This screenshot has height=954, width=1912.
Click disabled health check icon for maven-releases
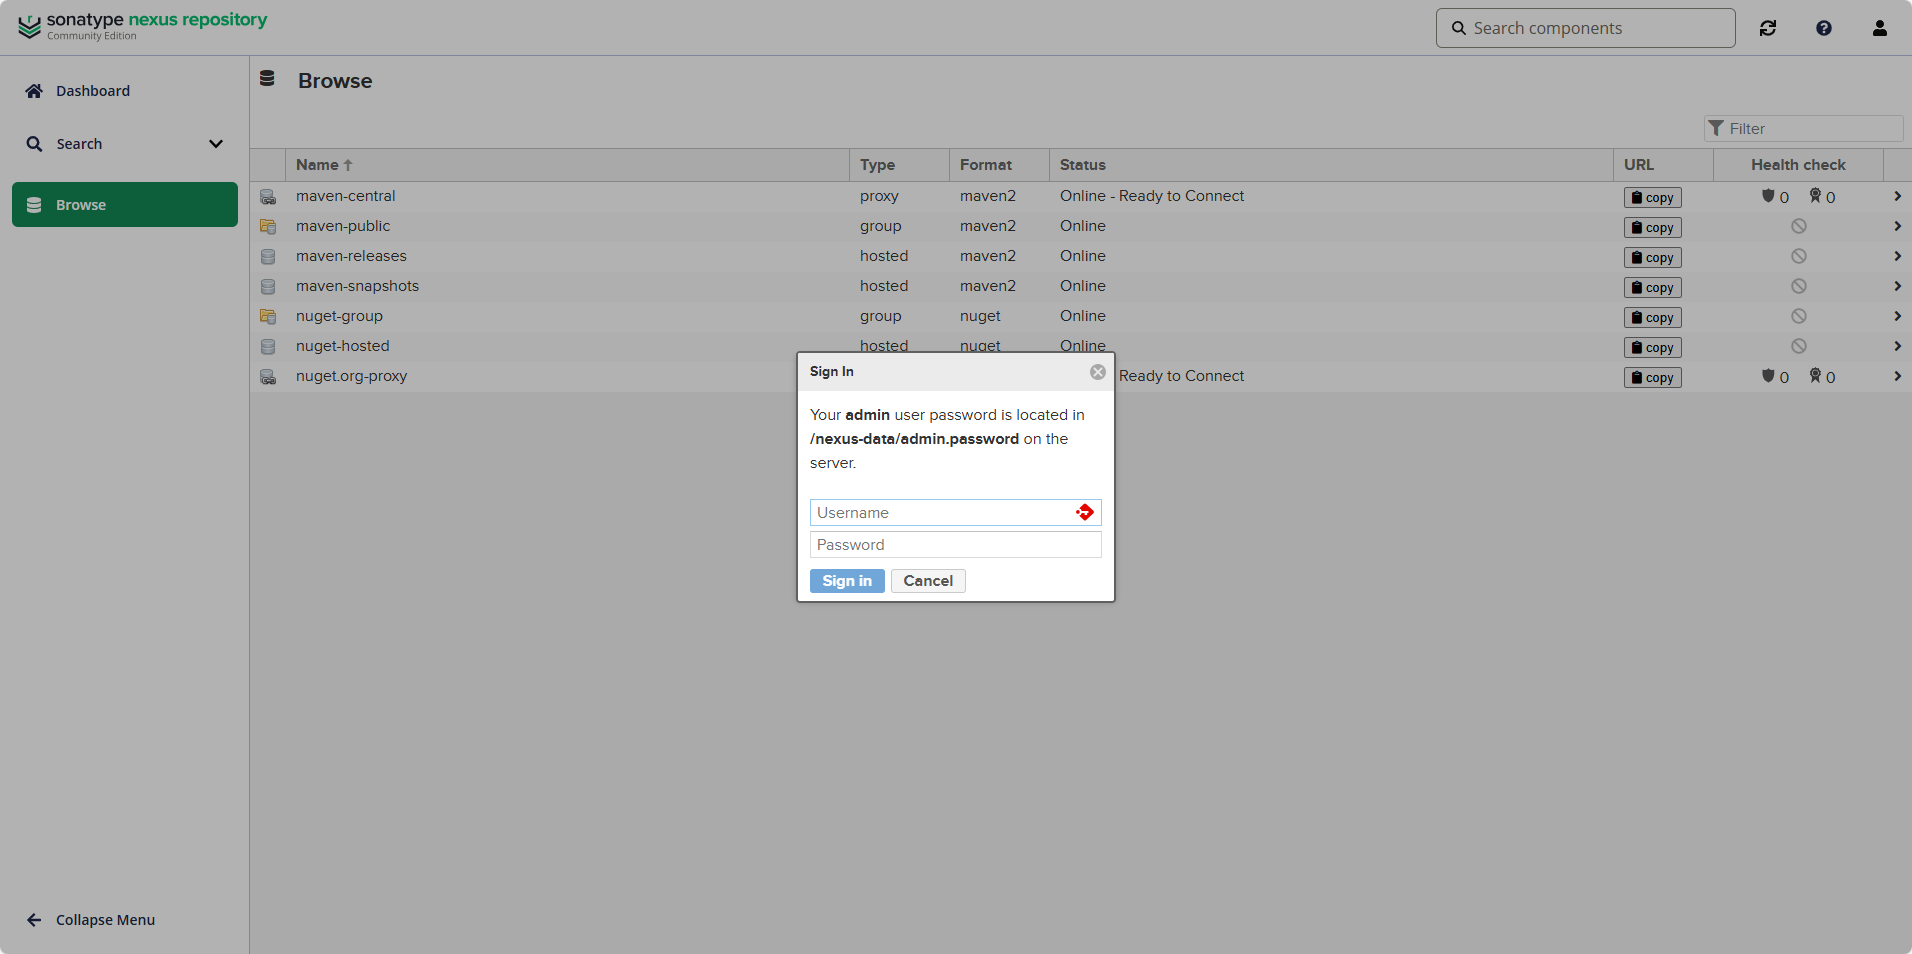tap(1798, 257)
